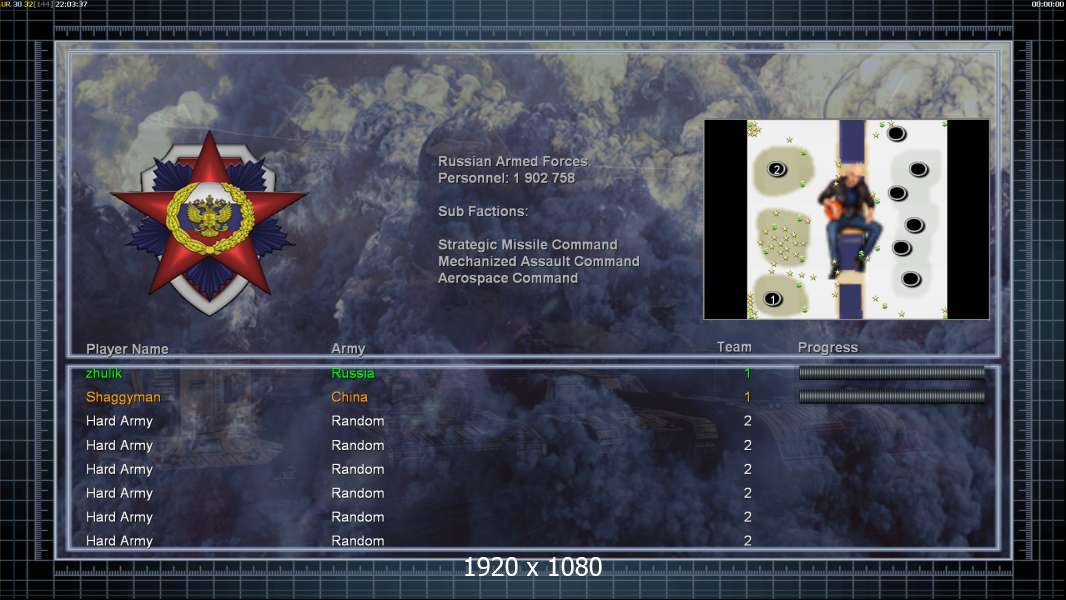This screenshot has height=600, width=1066.
Task: Select player name zhulik
Action: coord(104,372)
